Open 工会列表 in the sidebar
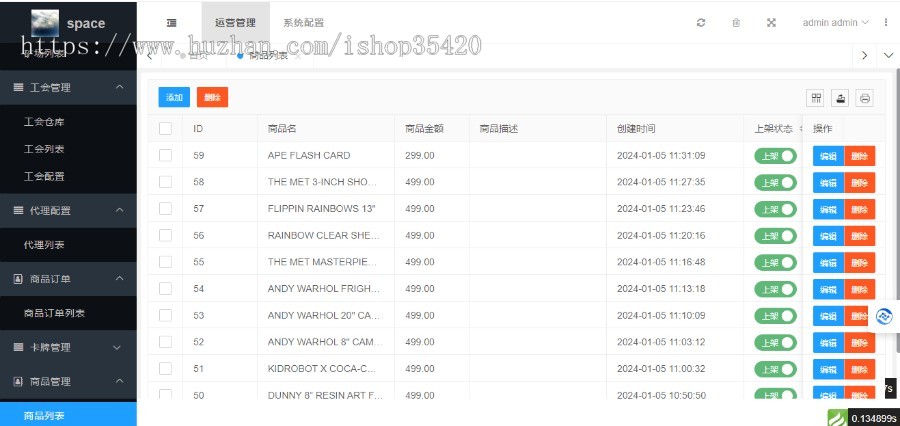900x426 pixels. (x=44, y=149)
